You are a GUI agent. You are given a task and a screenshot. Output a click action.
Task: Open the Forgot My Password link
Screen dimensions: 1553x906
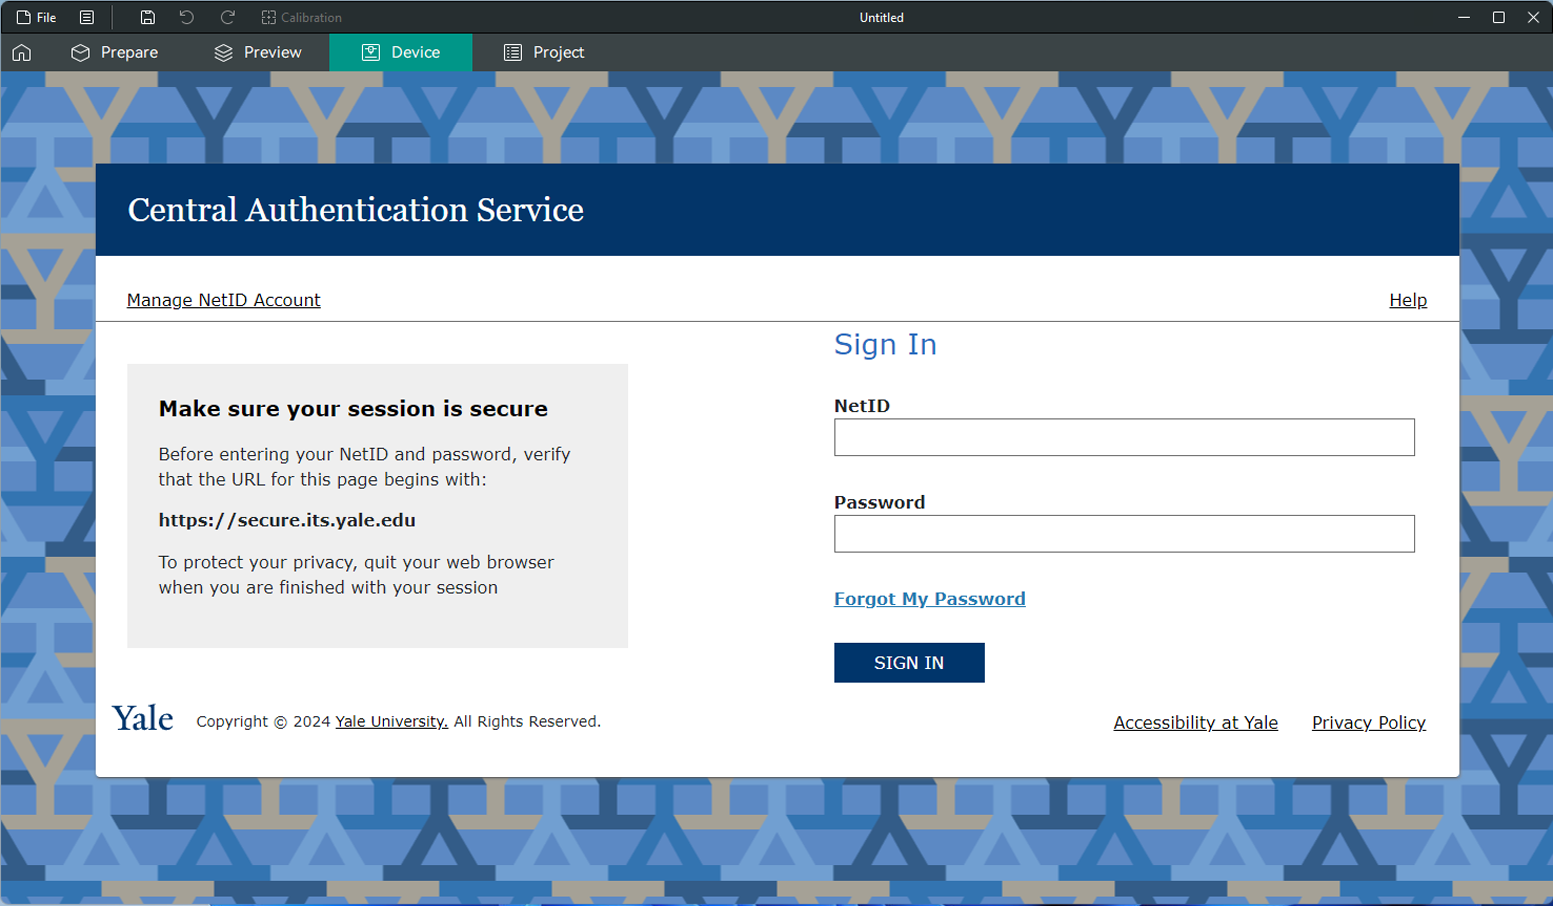click(929, 599)
